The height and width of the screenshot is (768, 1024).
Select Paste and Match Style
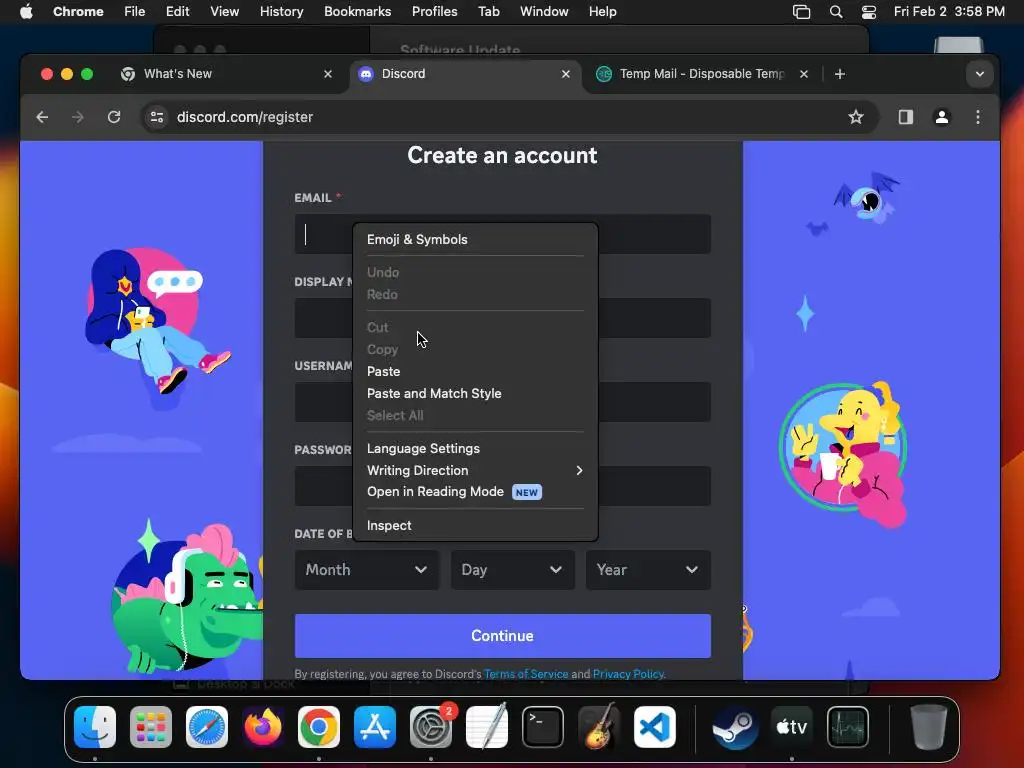475,394
